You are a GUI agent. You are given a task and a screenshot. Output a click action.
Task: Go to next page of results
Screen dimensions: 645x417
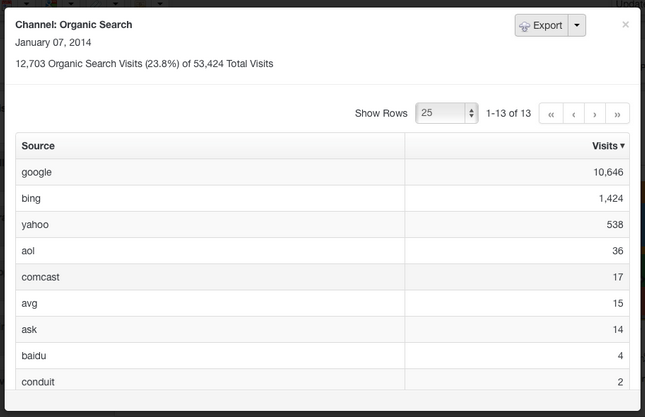594,114
